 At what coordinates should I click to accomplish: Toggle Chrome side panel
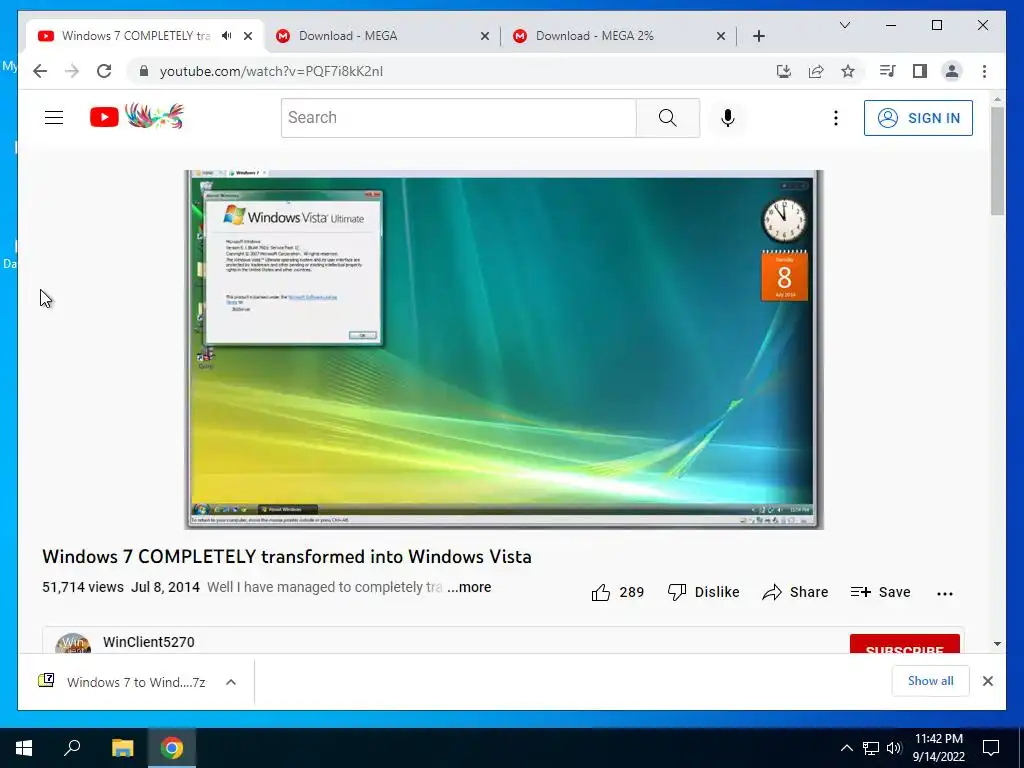click(x=920, y=71)
